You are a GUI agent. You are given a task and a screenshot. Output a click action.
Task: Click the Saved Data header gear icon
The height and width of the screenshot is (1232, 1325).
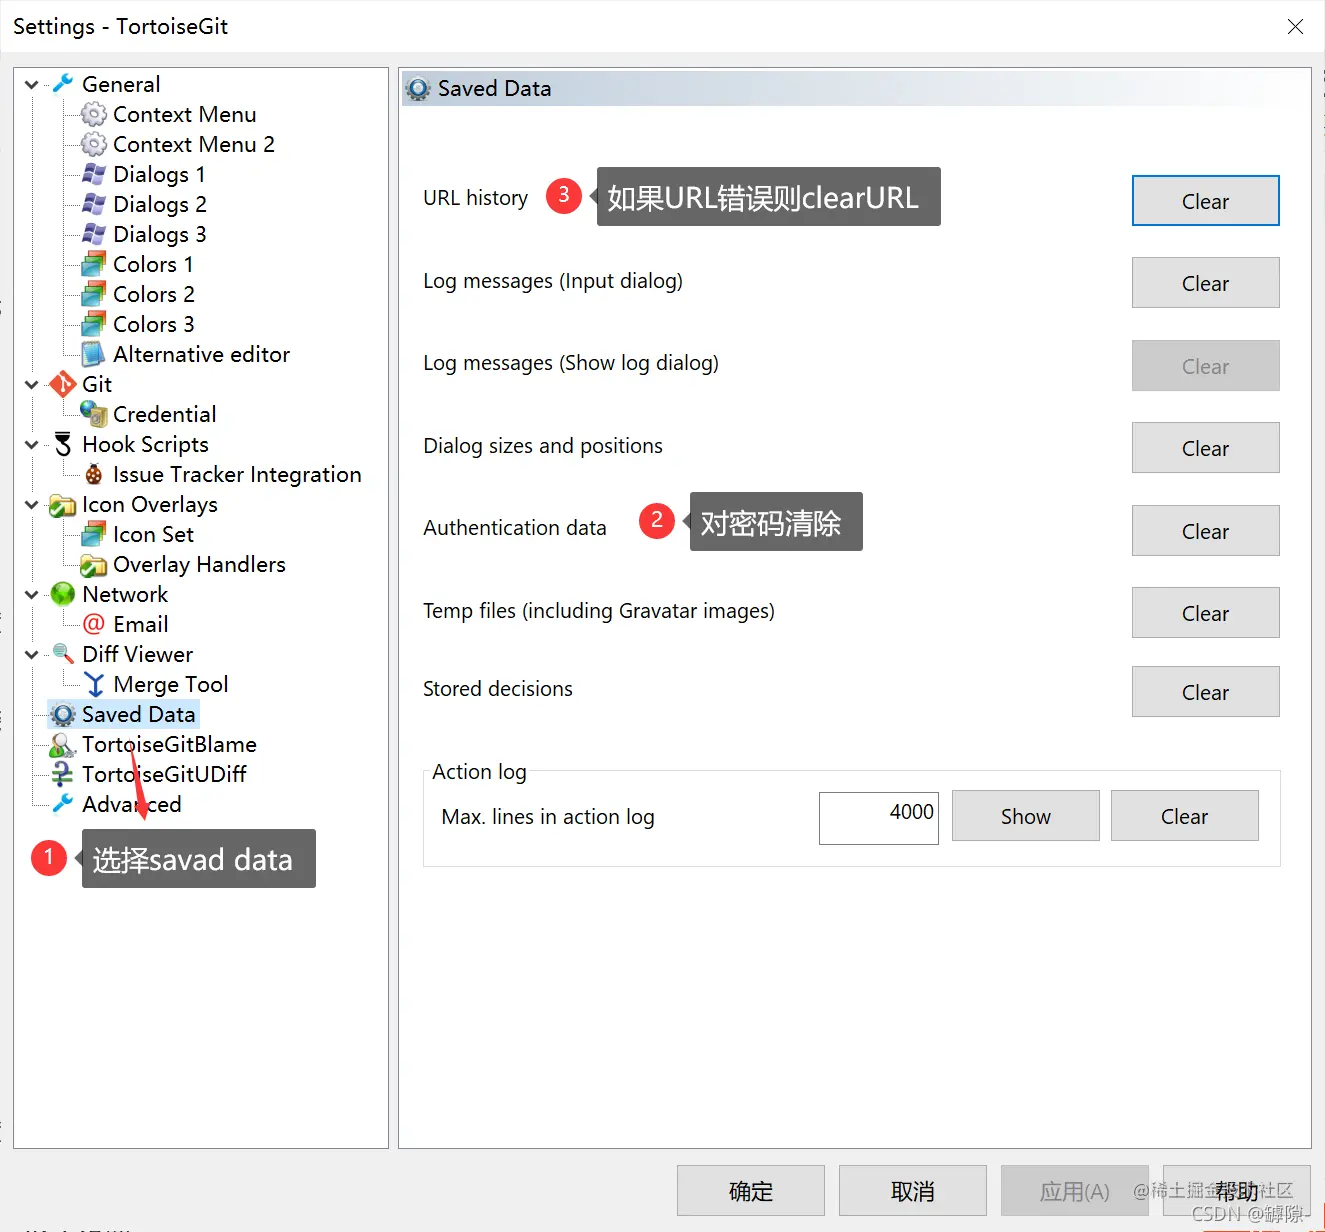[x=418, y=89]
